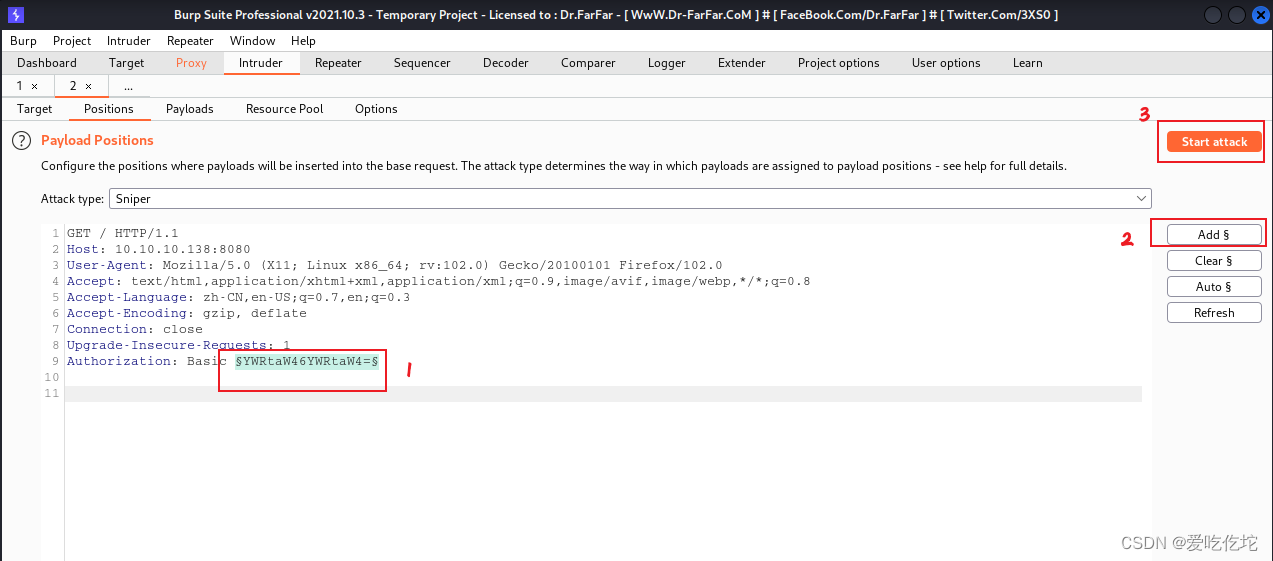Close Intruder attack tab 2

click(88, 86)
